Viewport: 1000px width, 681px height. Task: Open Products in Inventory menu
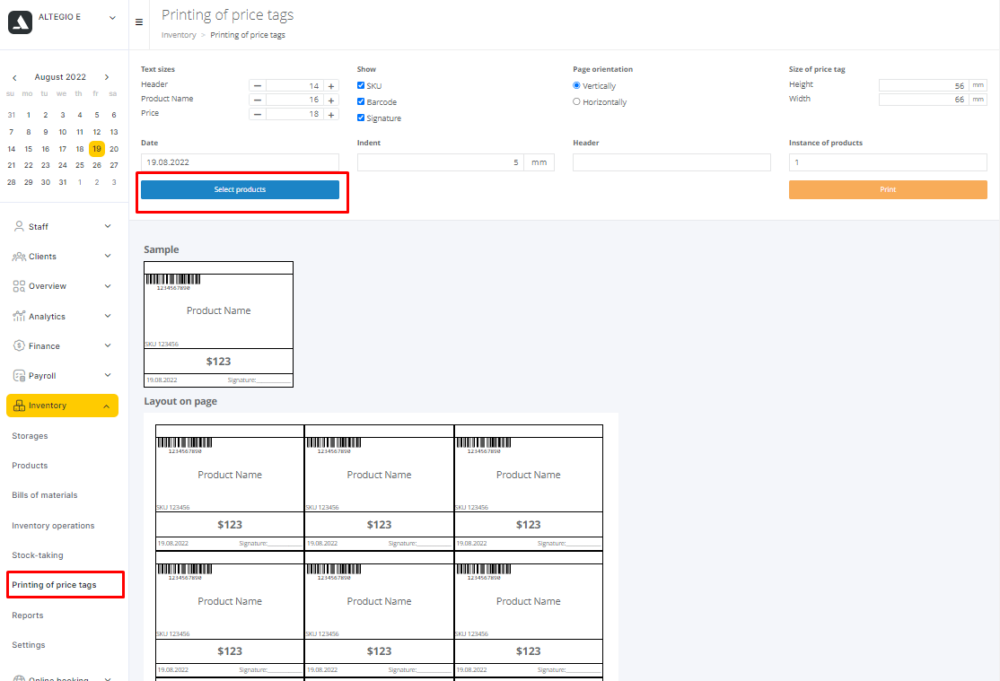coord(30,465)
